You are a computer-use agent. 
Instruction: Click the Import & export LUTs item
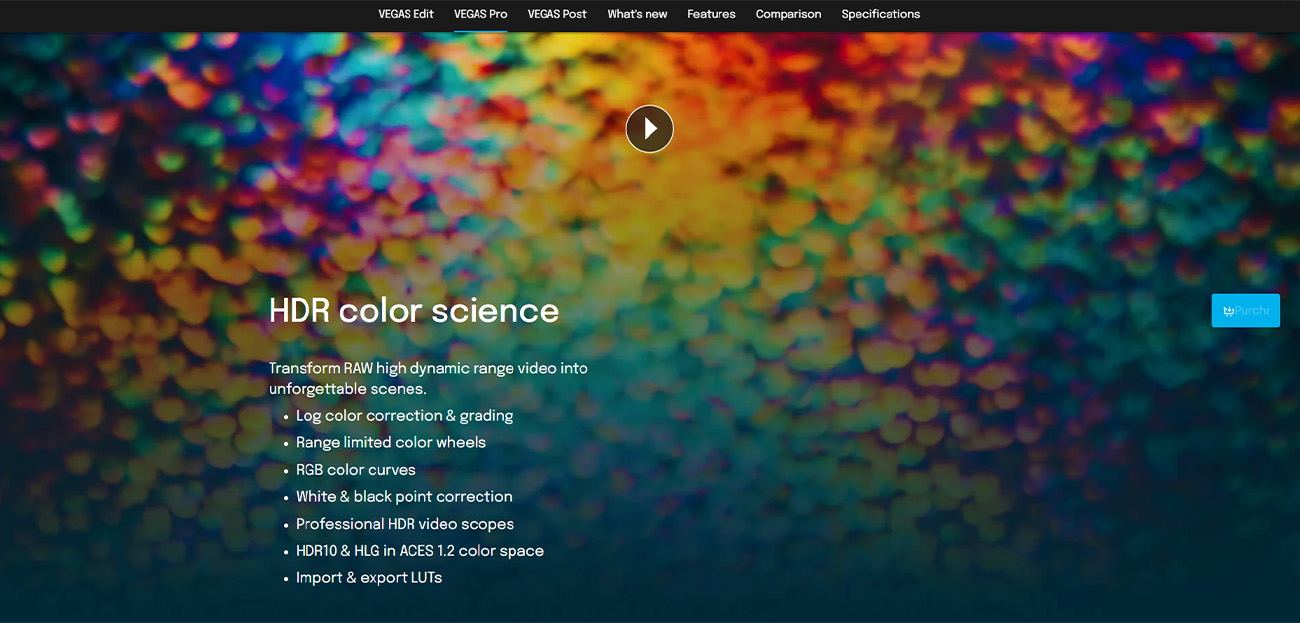(x=369, y=578)
